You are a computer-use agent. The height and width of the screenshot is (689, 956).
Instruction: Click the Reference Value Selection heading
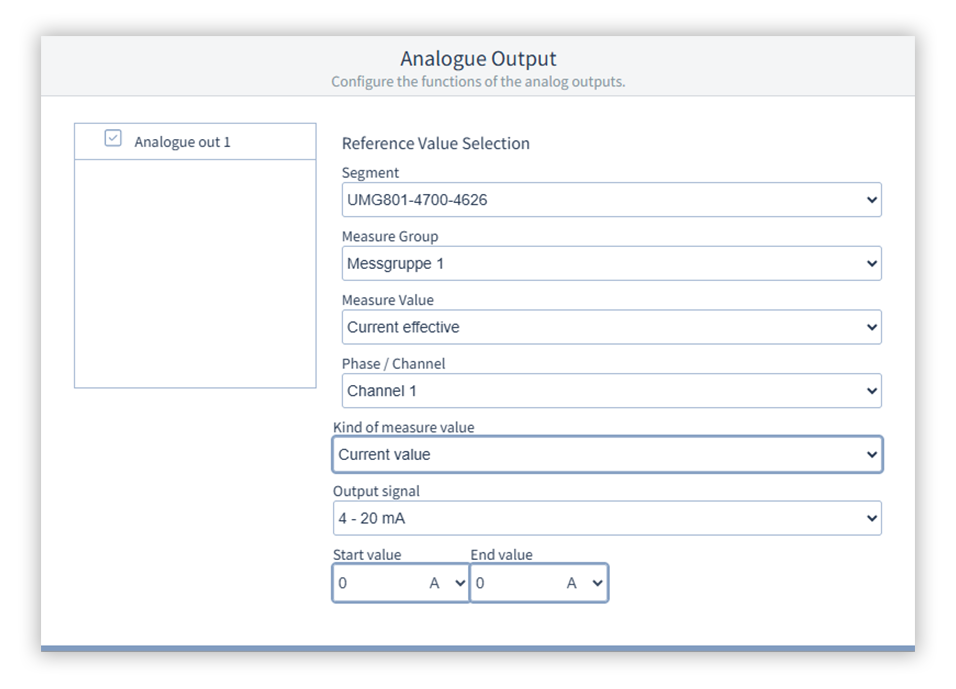(x=435, y=143)
